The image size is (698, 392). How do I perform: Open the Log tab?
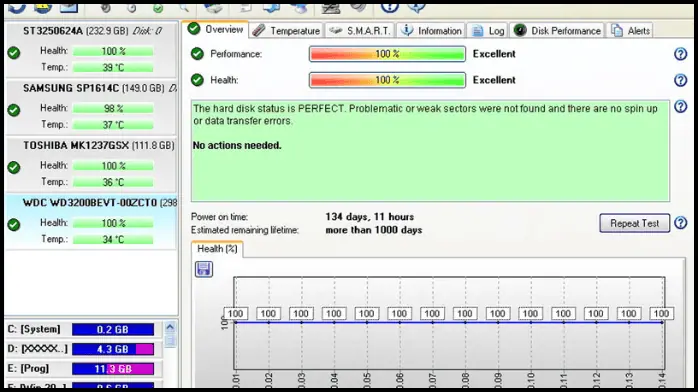(488, 31)
